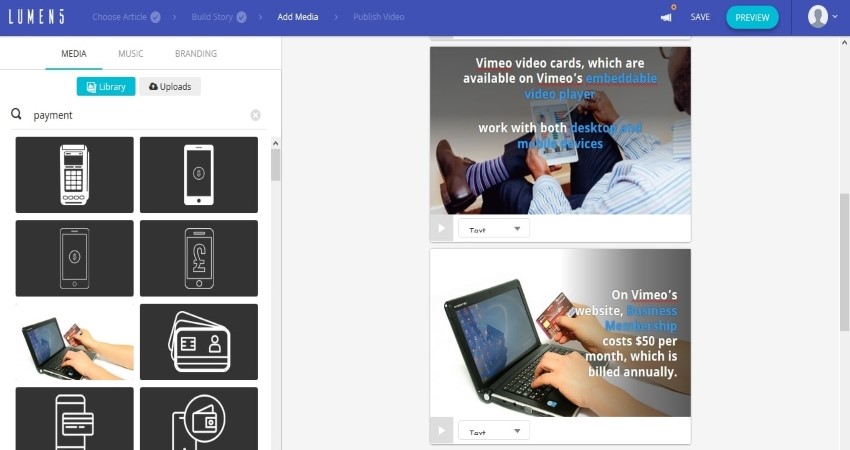
Task: Select the phone with pound sign icon
Action: 199,258
